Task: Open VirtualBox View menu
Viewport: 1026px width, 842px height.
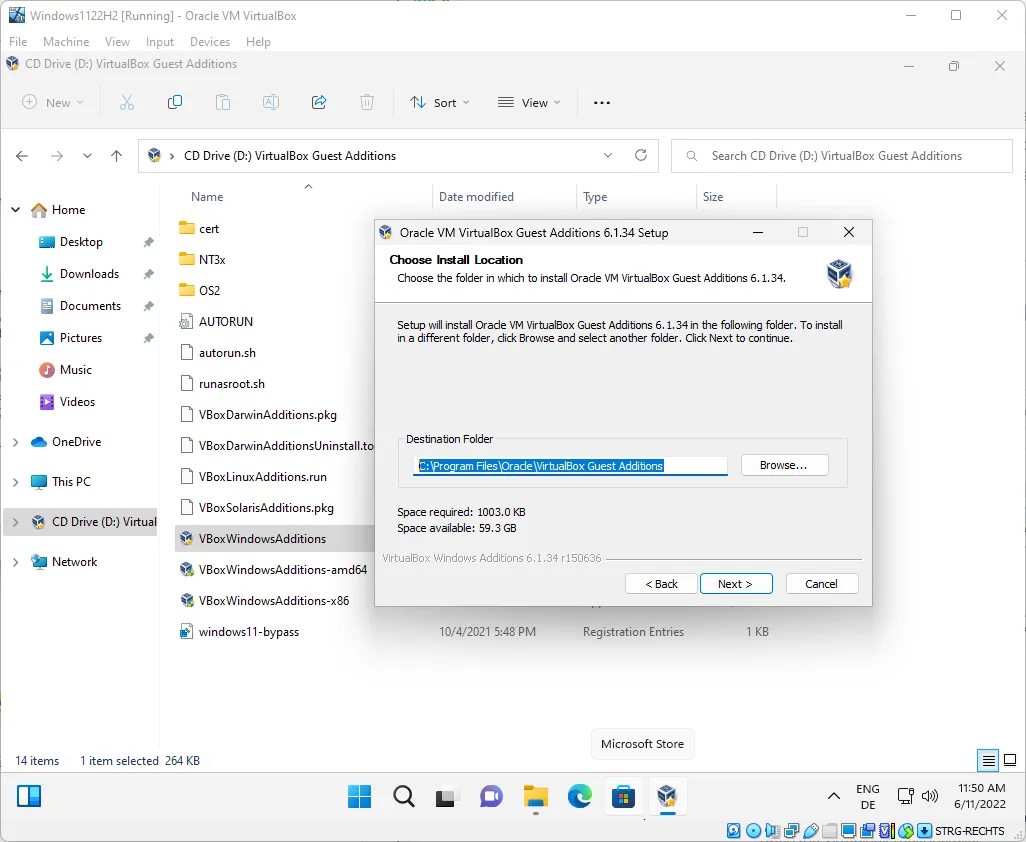Action: coord(117,42)
